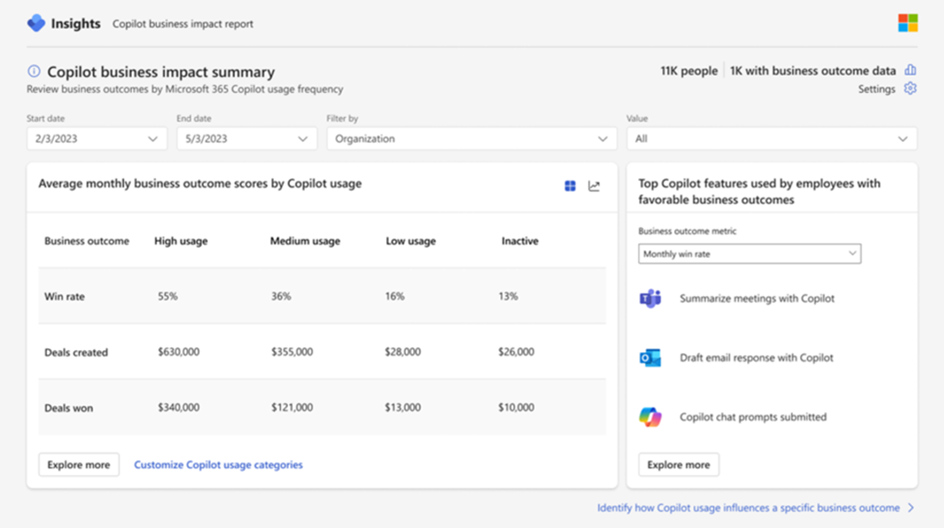The height and width of the screenshot is (528, 944).
Task: Switch to table grid view icon
Action: click(x=570, y=186)
